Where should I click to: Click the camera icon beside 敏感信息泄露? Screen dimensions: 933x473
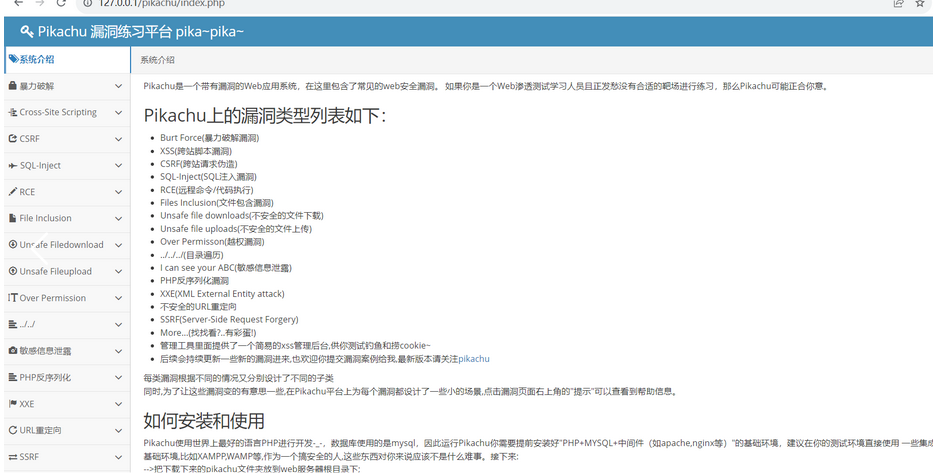(12, 350)
